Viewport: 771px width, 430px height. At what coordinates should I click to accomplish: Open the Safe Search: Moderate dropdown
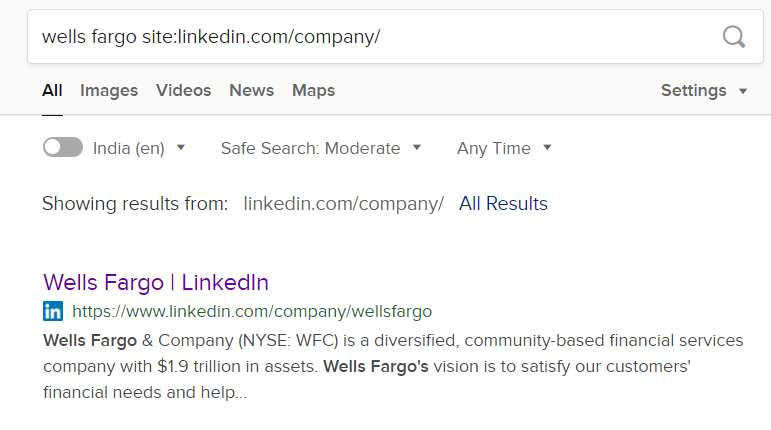[x=321, y=148]
